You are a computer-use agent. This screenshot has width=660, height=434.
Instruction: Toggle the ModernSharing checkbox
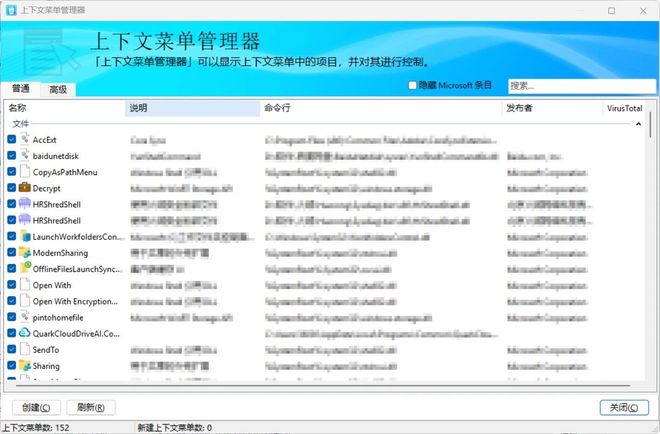point(12,252)
